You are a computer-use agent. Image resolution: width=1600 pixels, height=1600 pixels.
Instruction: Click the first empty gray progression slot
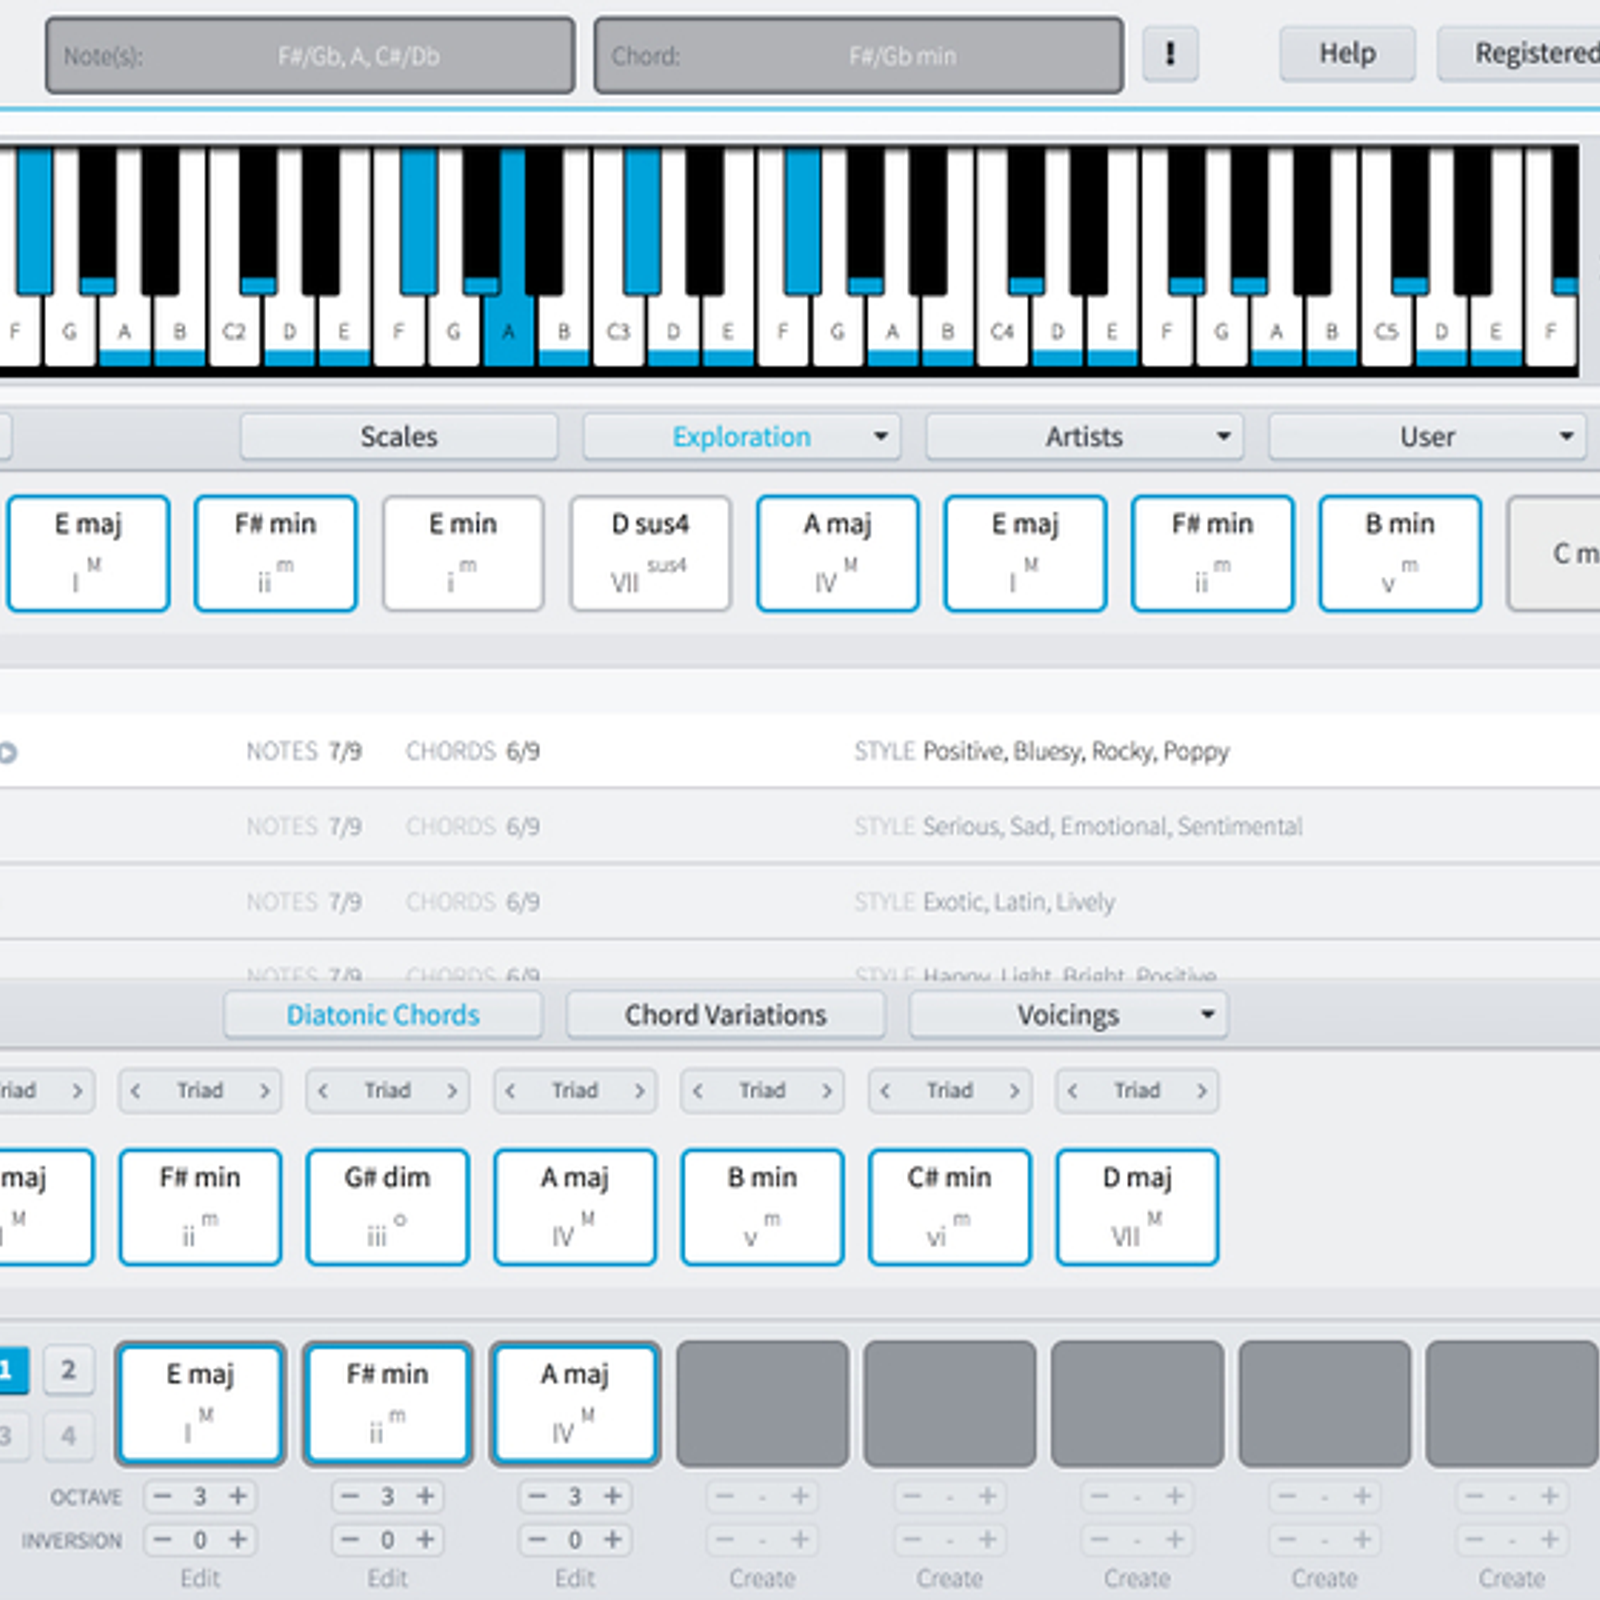[763, 1404]
